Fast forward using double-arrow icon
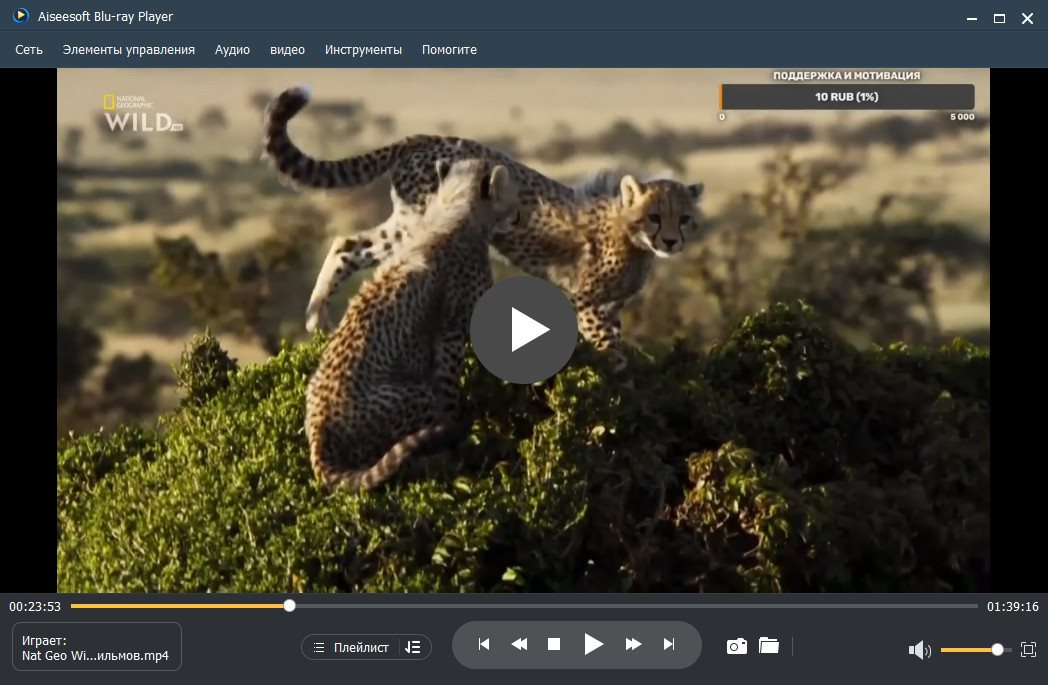Viewport: 1048px width, 685px height. tap(633, 644)
